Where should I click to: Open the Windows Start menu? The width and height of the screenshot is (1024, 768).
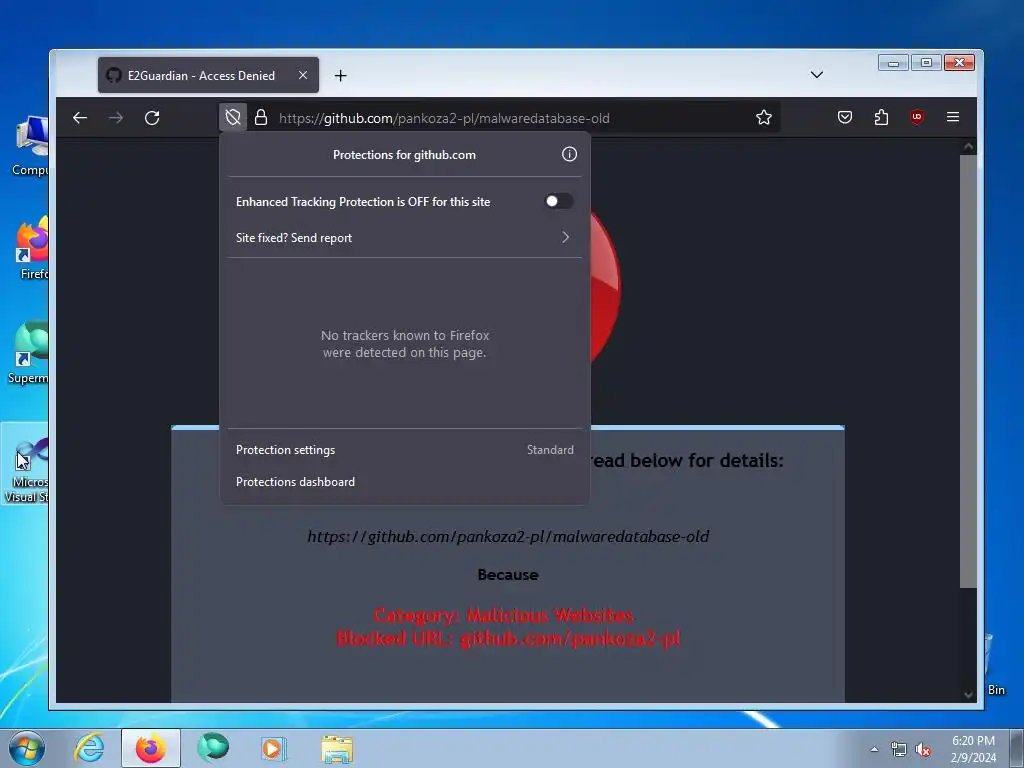[26, 748]
